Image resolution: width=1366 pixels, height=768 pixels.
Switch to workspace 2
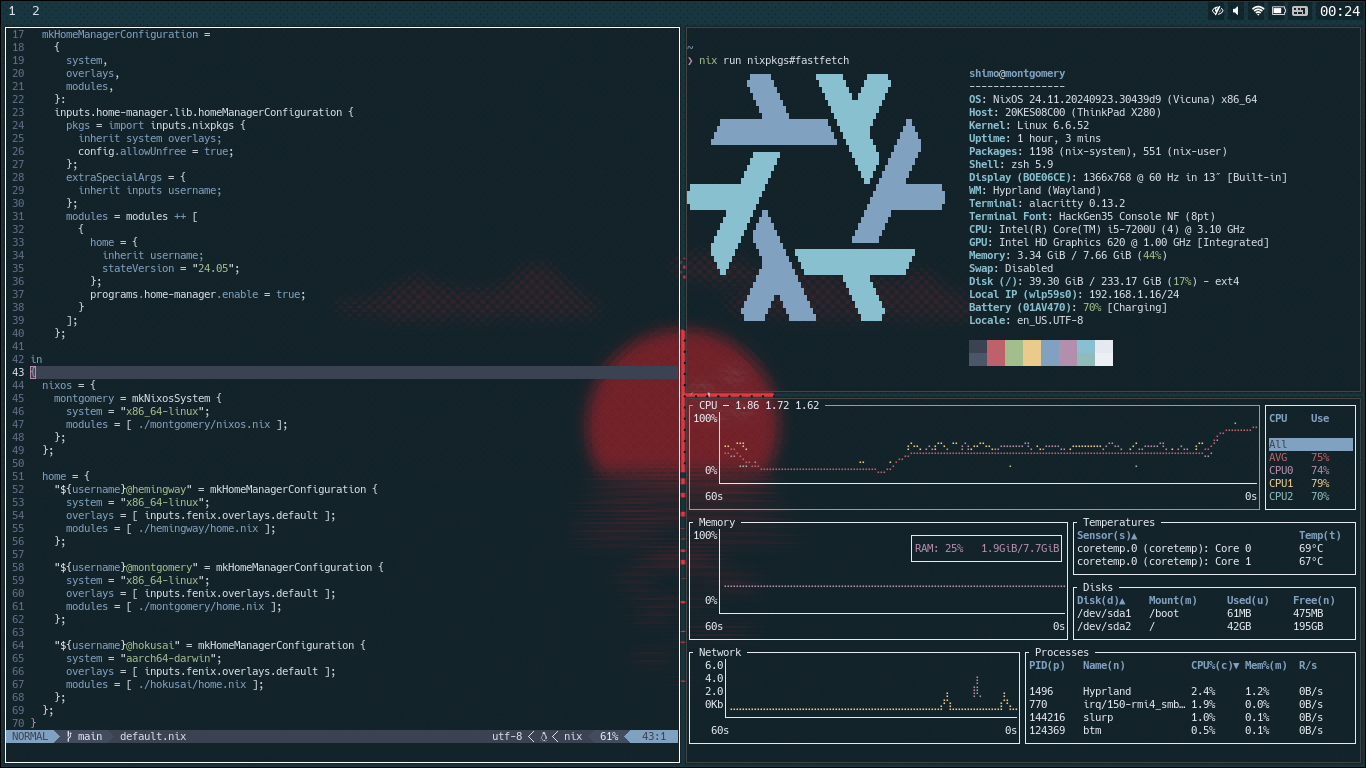click(x=36, y=11)
